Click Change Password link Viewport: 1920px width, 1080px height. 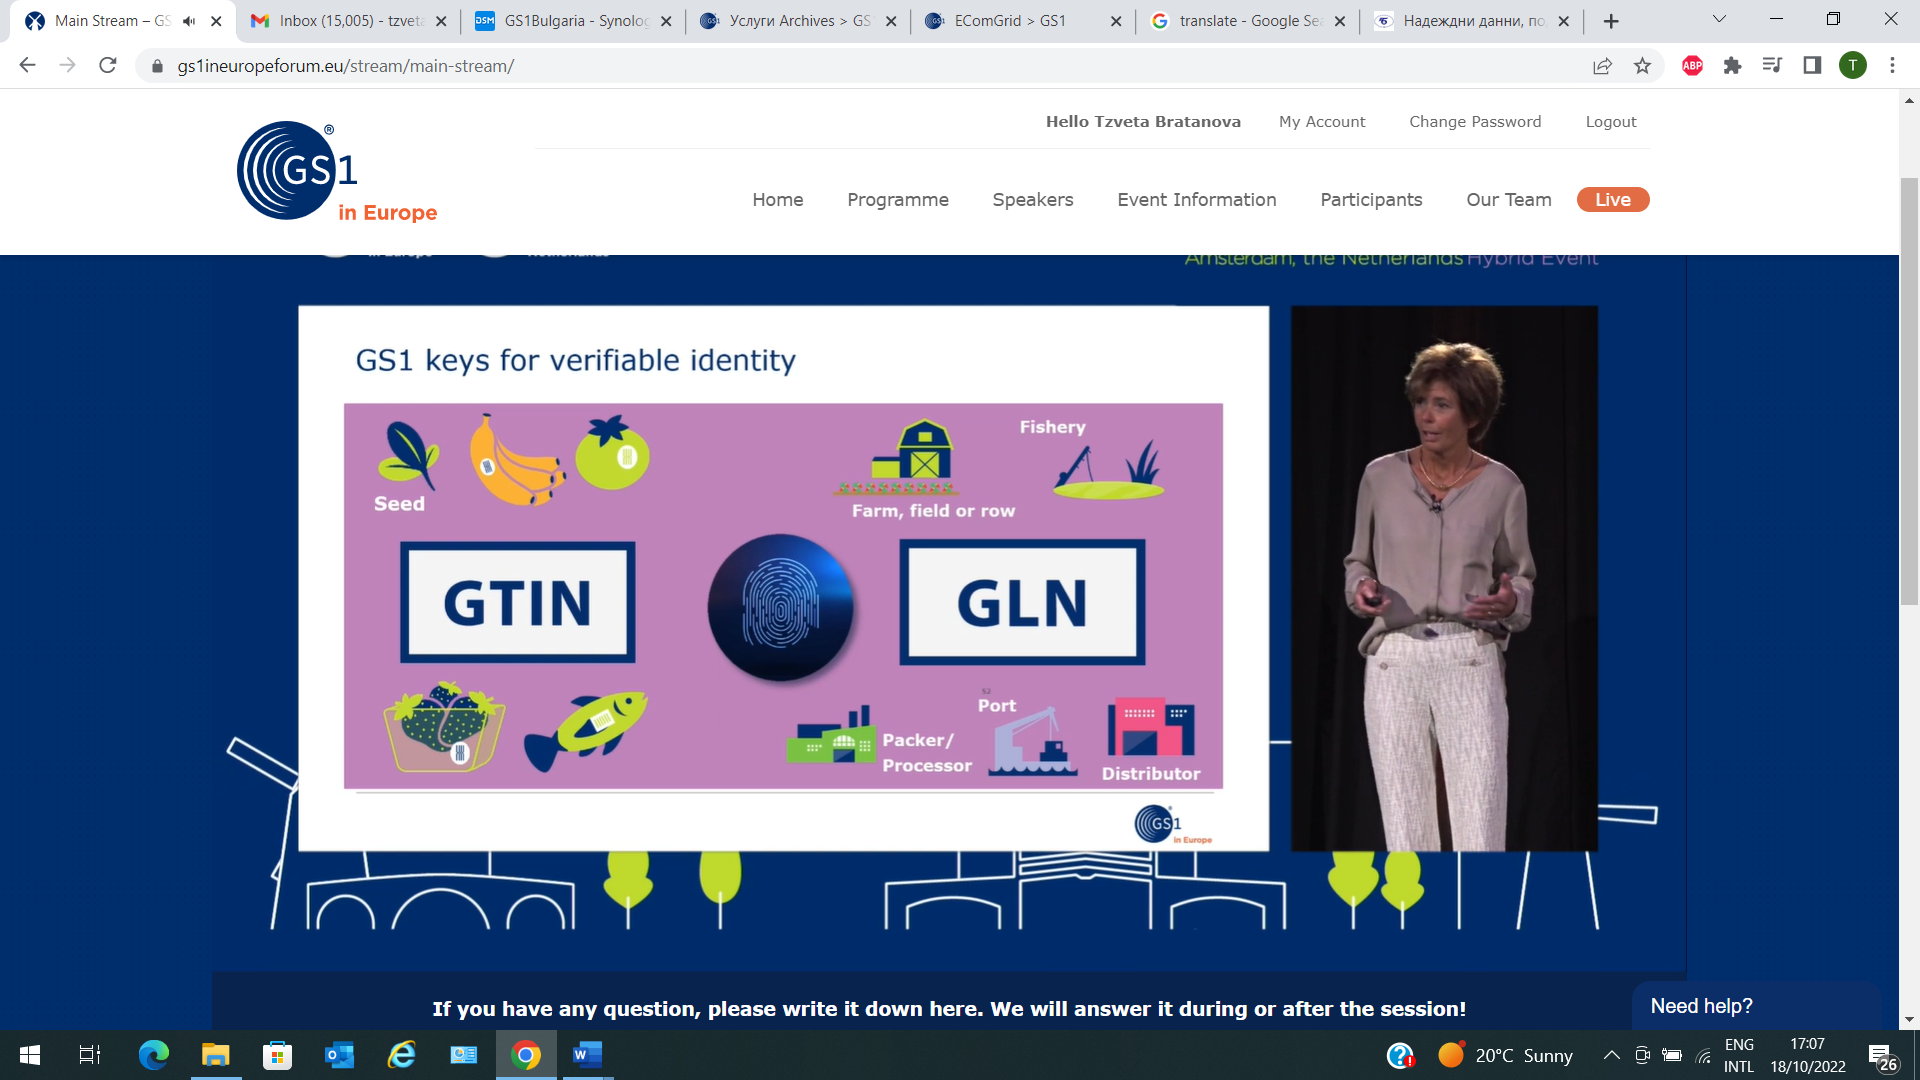point(1475,122)
